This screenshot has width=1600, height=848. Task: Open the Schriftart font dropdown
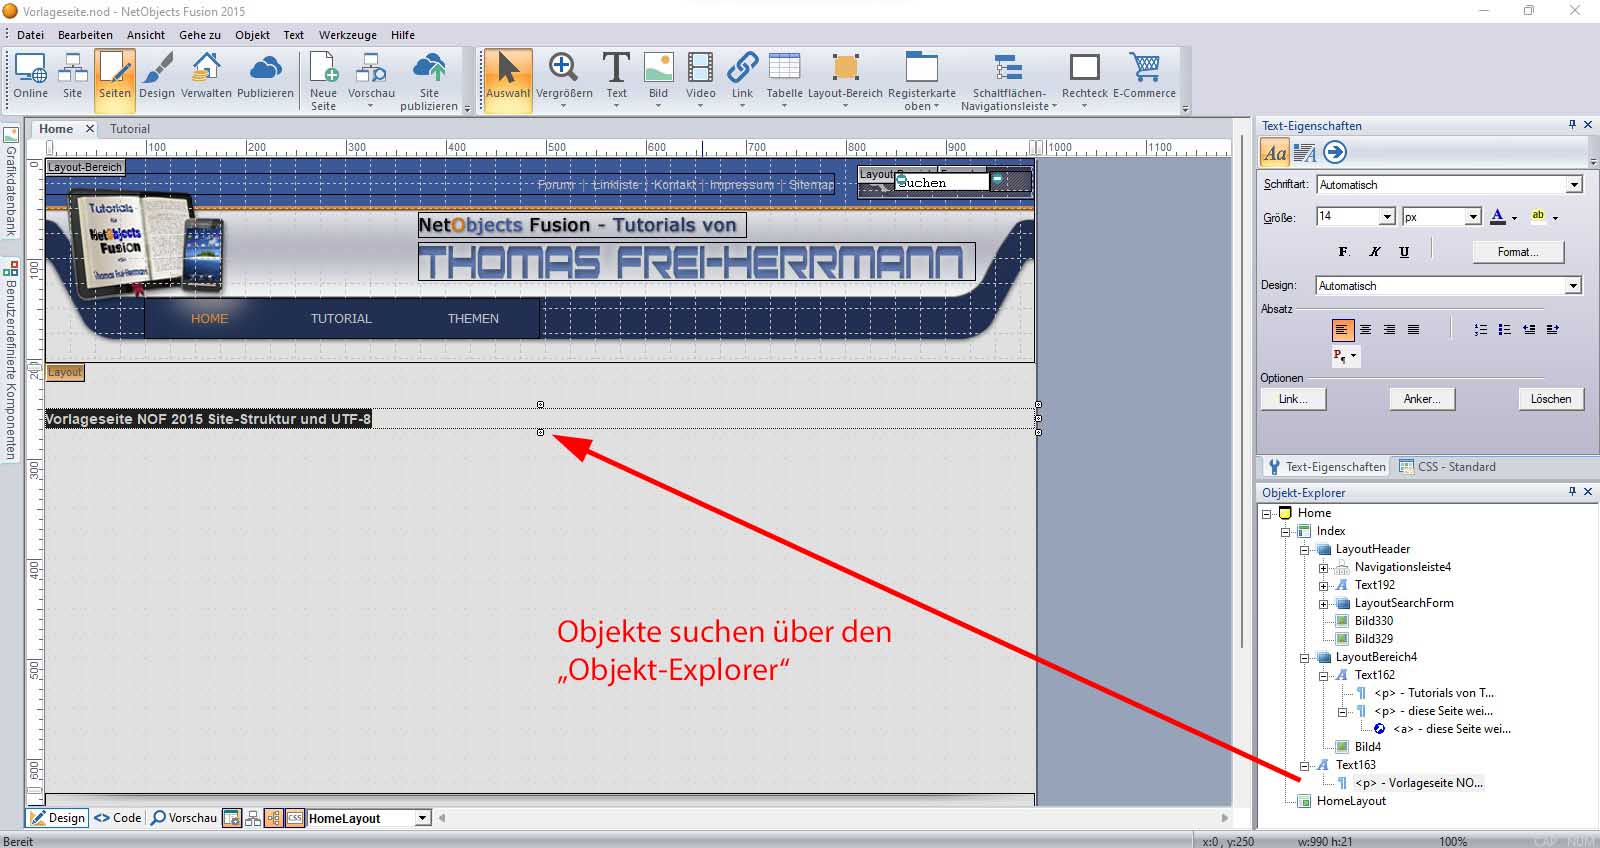click(x=1574, y=185)
